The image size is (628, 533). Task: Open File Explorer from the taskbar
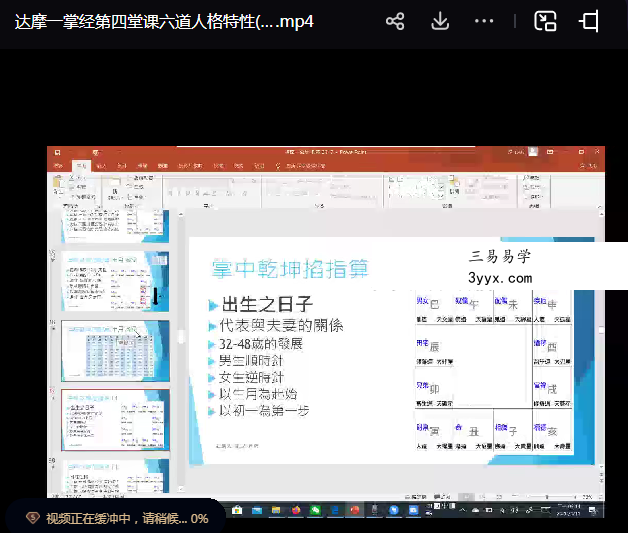click(x=276, y=510)
